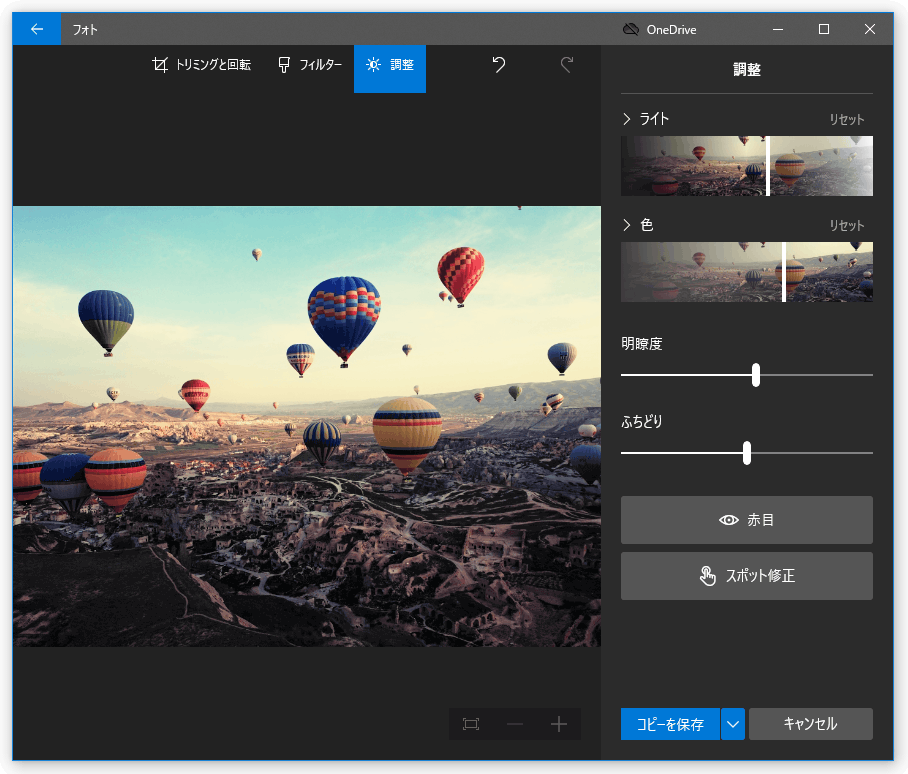Maximize the フォト window
The image size is (908, 774).
[x=824, y=29]
